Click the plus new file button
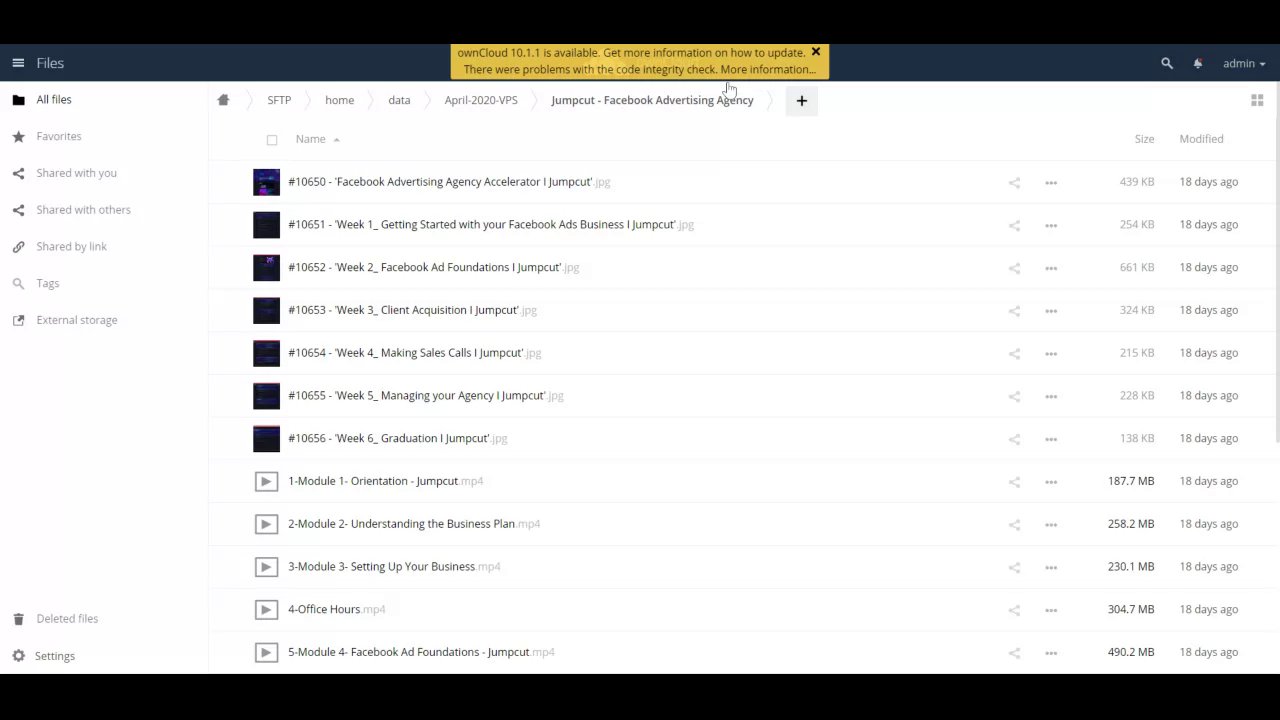Viewport: 1280px width, 720px height. click(x=801, y=100)
